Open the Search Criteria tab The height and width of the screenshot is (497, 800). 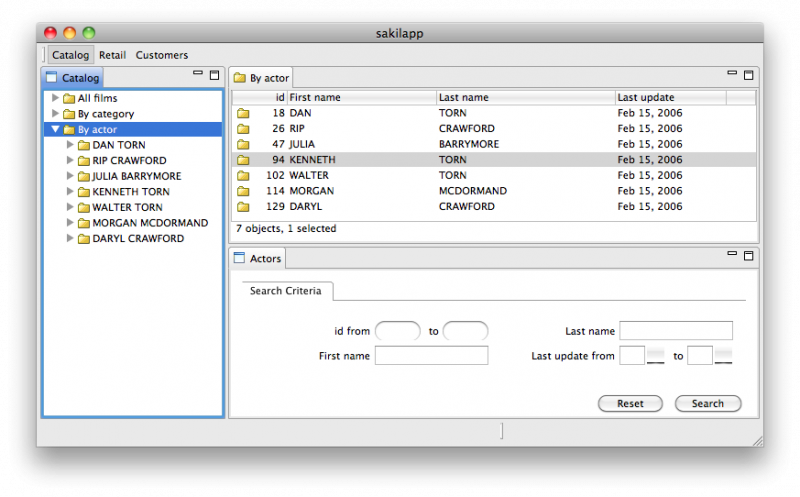pyautogui.click(x=286, y=290)
